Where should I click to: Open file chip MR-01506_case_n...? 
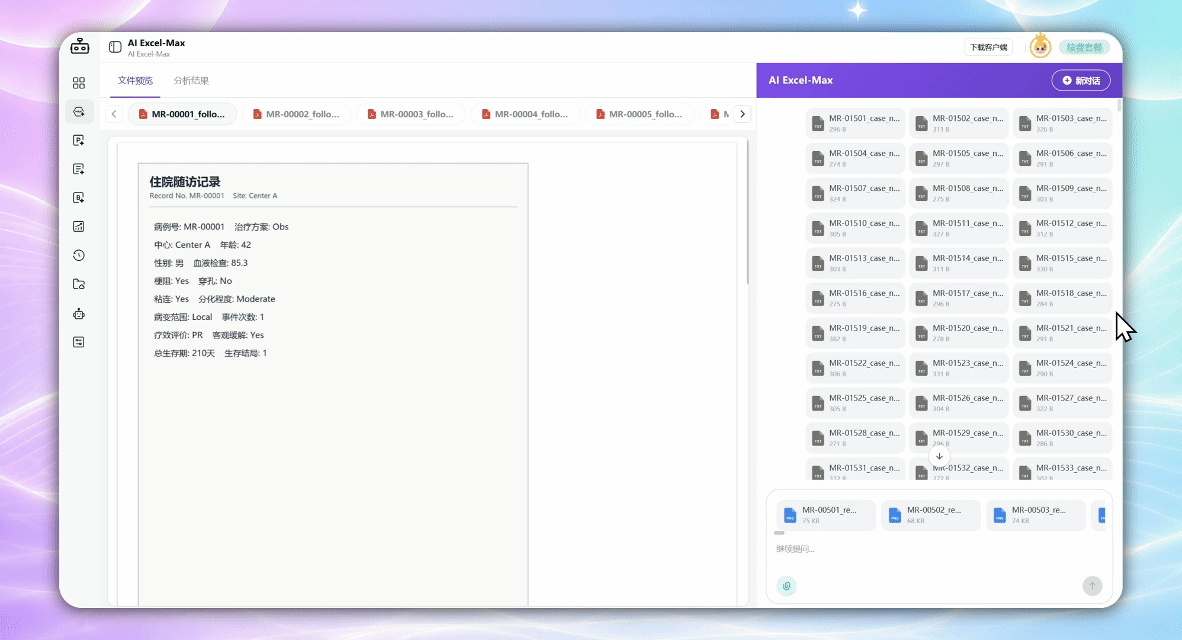[x=1061, y=158]
